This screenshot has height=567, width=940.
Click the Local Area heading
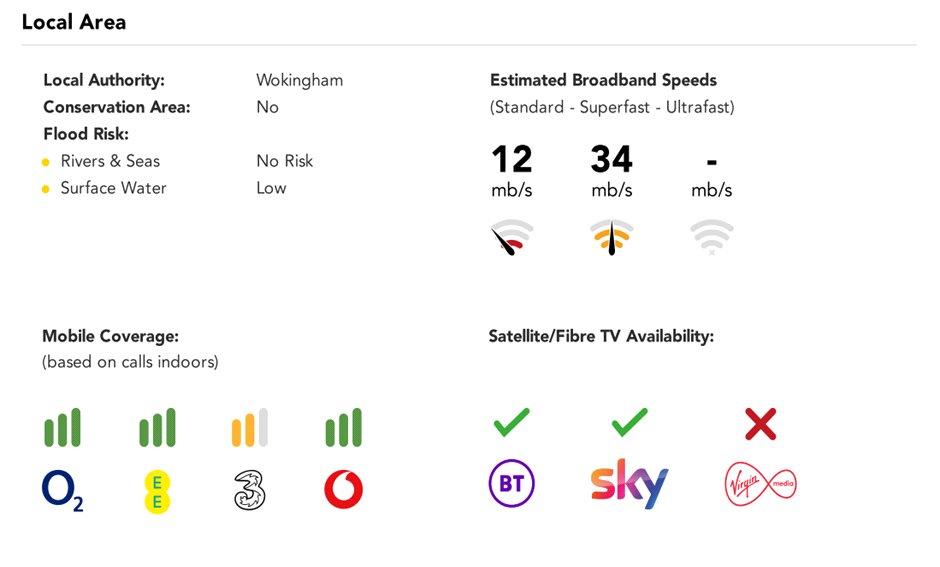(74, 22)
